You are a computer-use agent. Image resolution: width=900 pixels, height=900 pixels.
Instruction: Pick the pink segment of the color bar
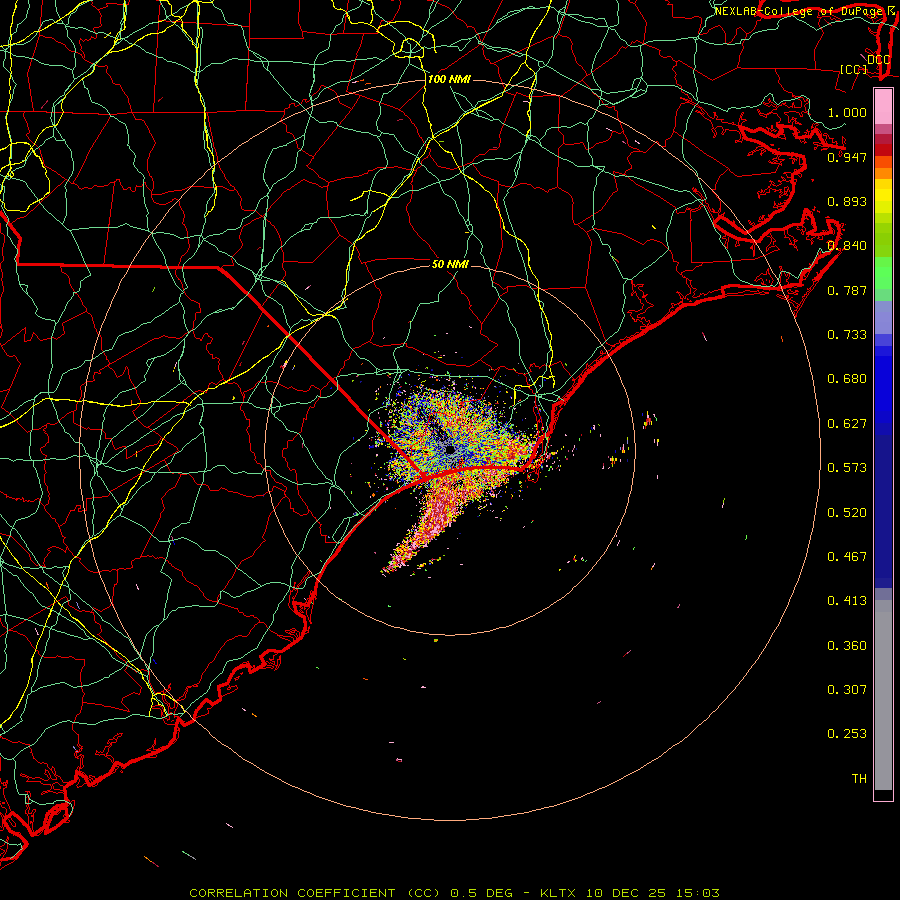pyautogui.click(x=883, y=106)
